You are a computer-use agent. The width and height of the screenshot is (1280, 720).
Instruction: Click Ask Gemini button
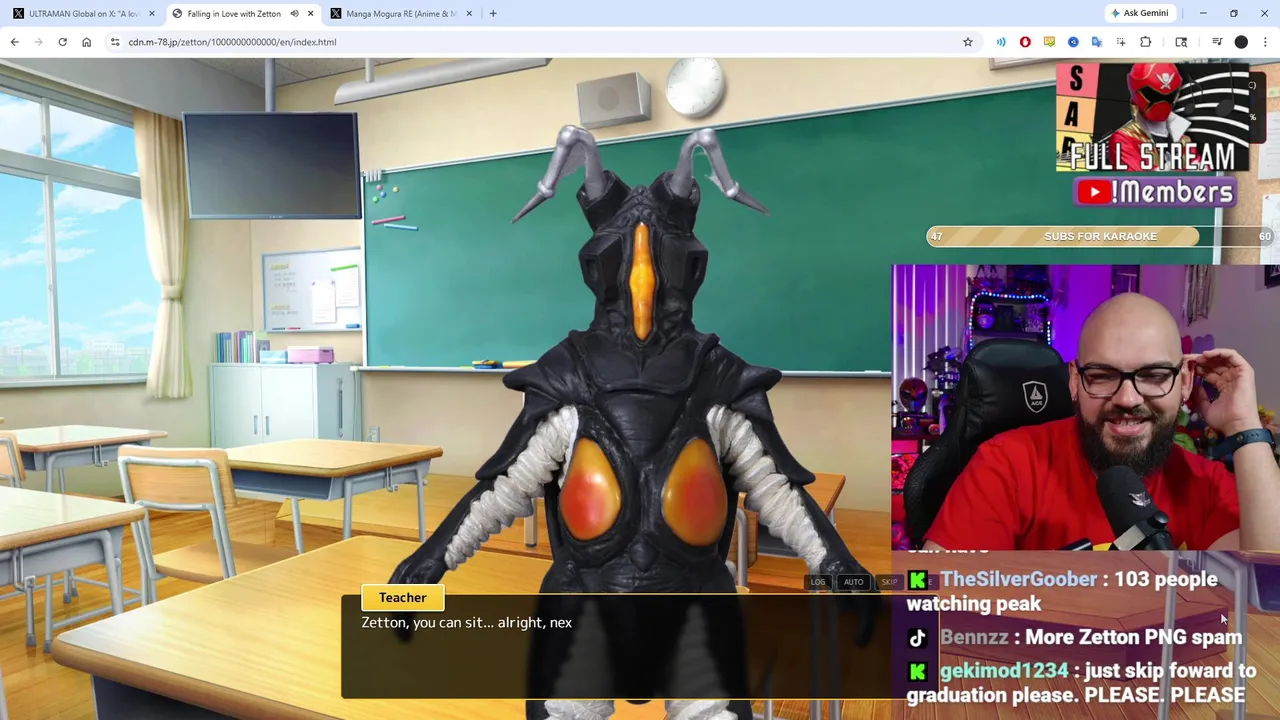(x=1139, y=13)
